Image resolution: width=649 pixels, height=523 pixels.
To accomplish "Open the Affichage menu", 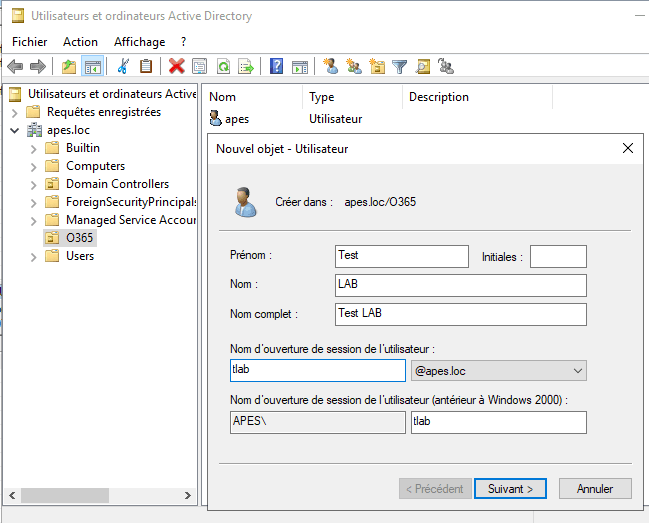I will tap(139, 42).
